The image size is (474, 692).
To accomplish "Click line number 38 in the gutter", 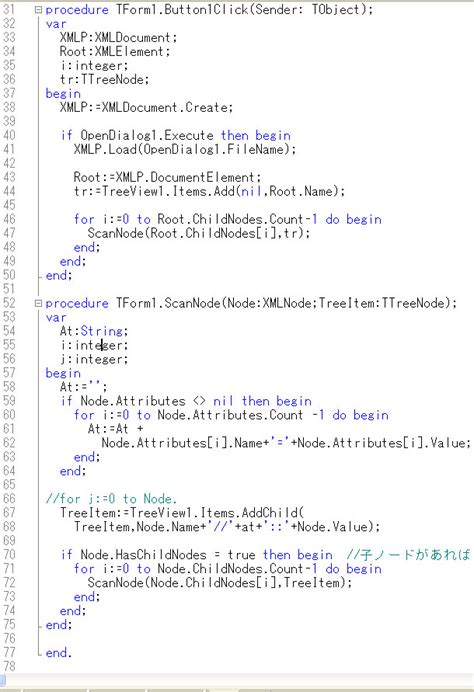I will click(x=9, y=107).
